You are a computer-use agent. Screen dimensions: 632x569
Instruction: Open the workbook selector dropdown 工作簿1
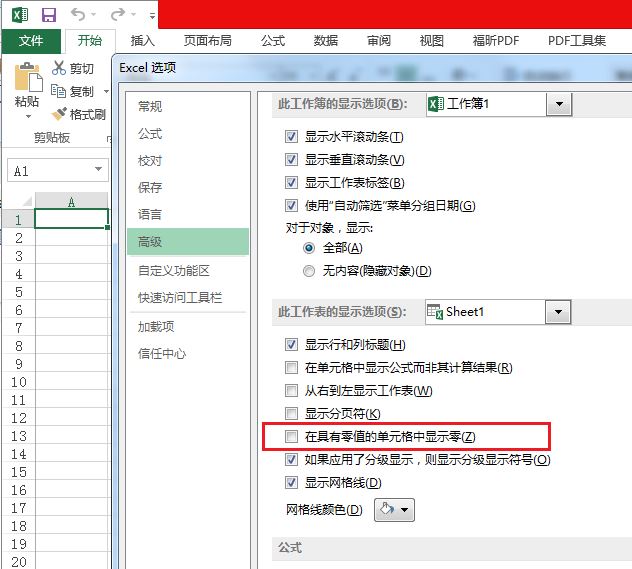pyautogui.click(x=559, y=104)
